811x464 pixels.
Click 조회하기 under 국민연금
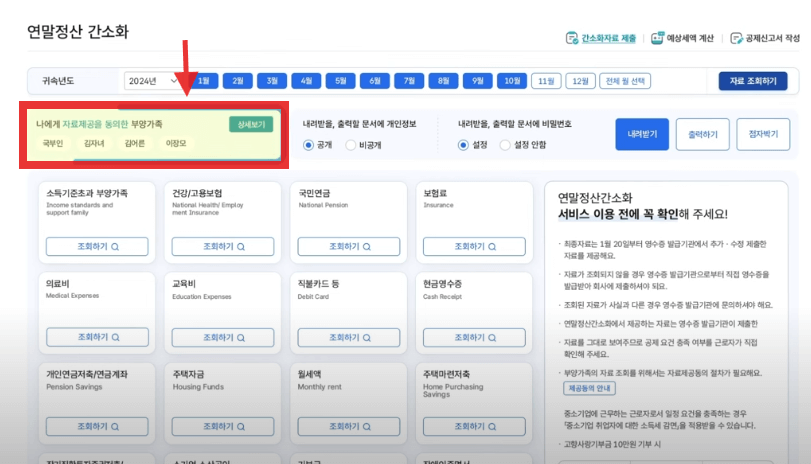[x=349, y=247]
